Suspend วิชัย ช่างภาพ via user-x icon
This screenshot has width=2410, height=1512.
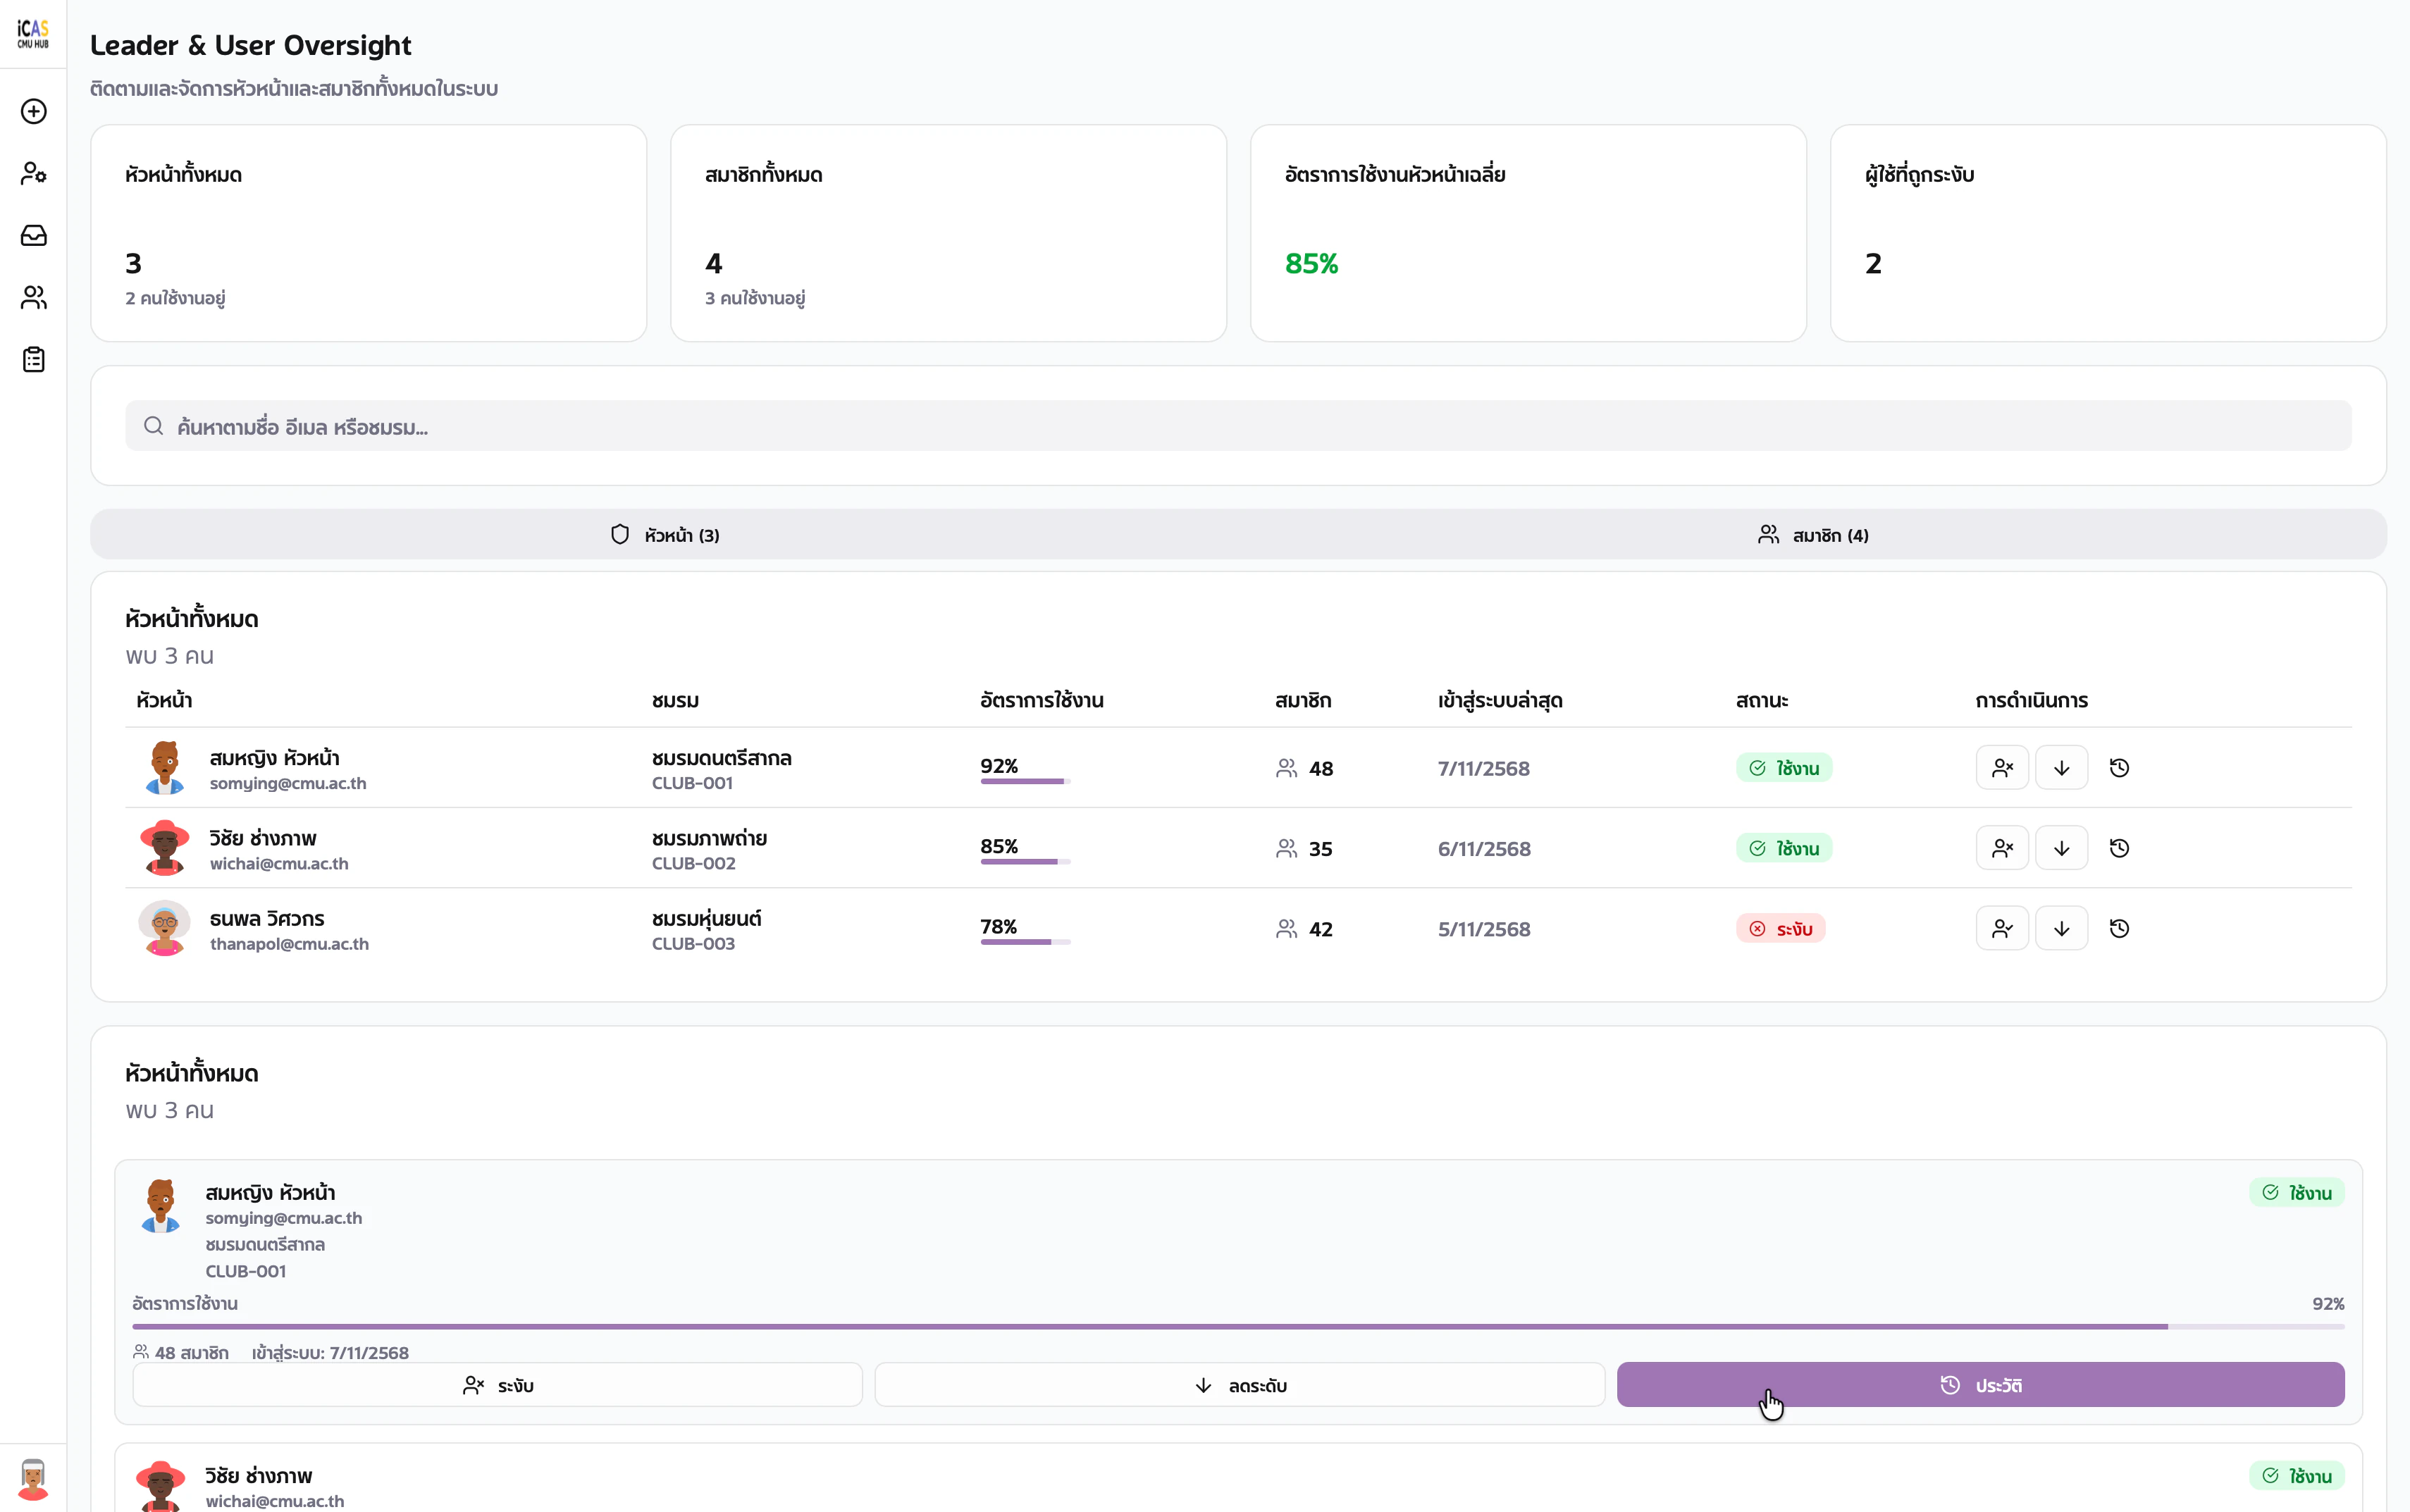2002,848
